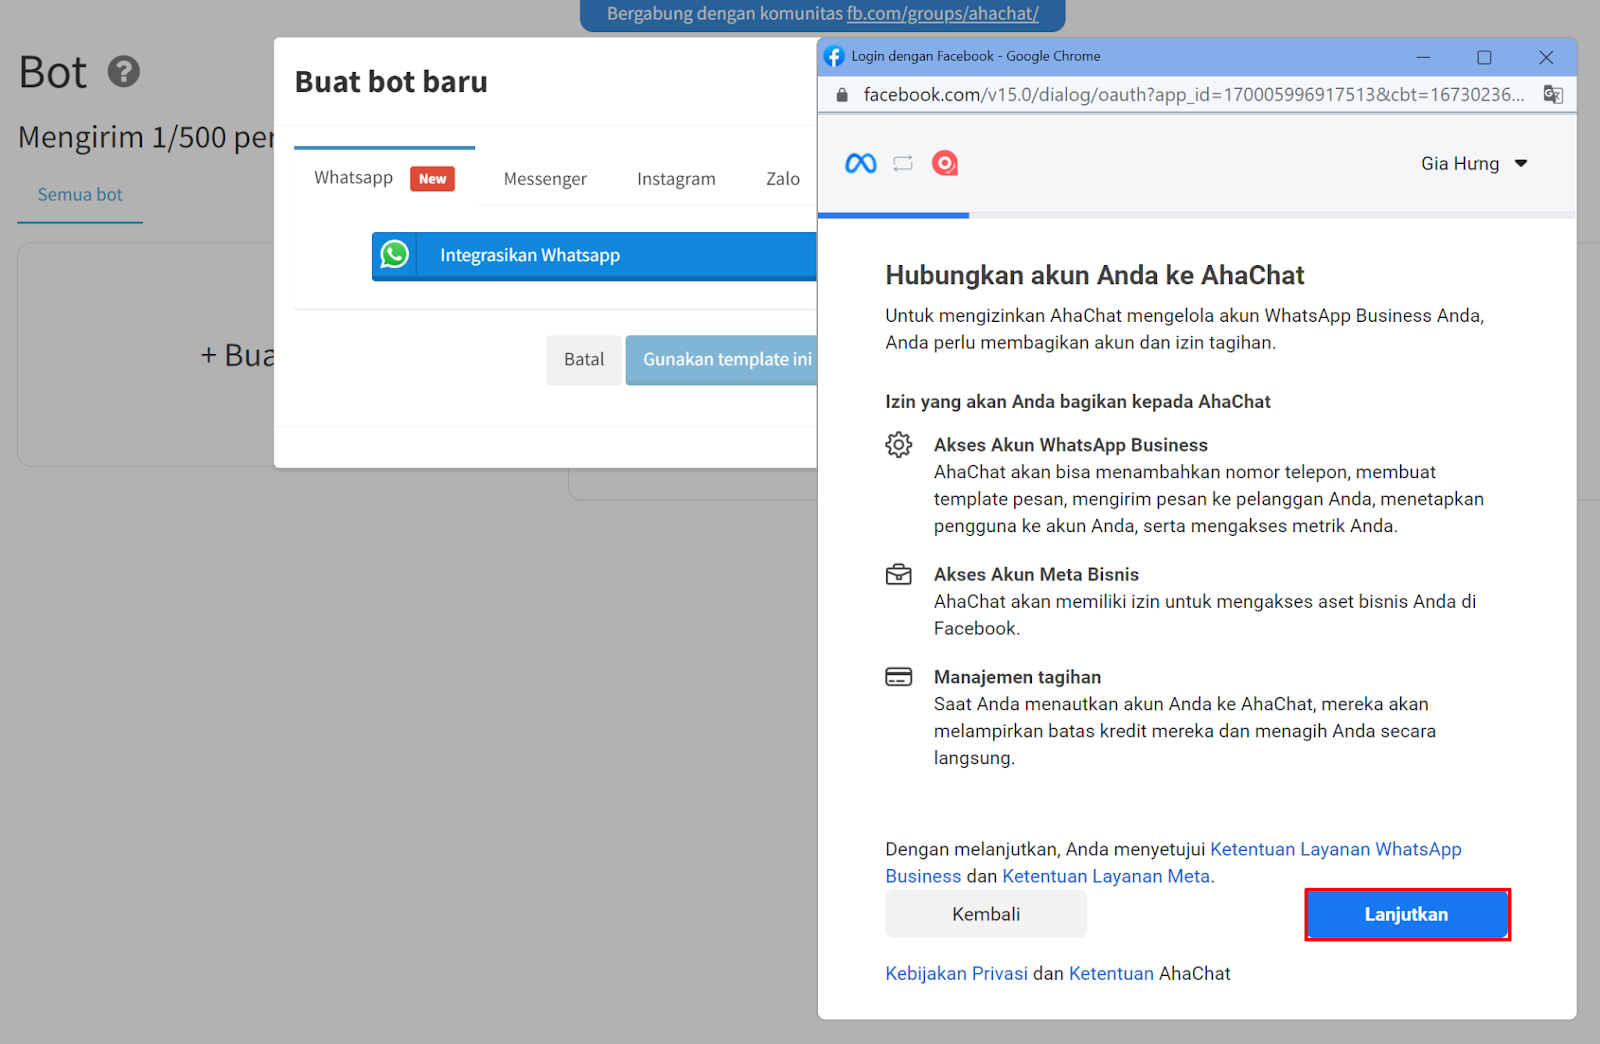Click the Manajemen tagihan title
This screenshot has width=1600, height=1044.
(x=1017, y=677)
